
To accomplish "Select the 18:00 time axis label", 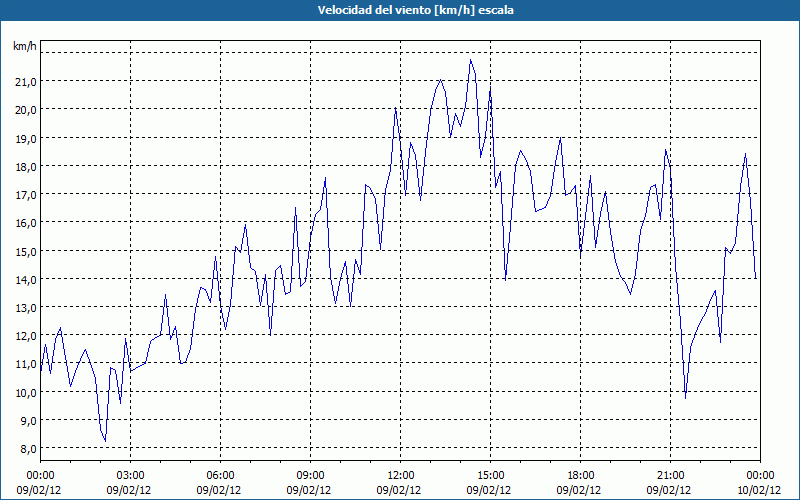I will tap(580, 475).
